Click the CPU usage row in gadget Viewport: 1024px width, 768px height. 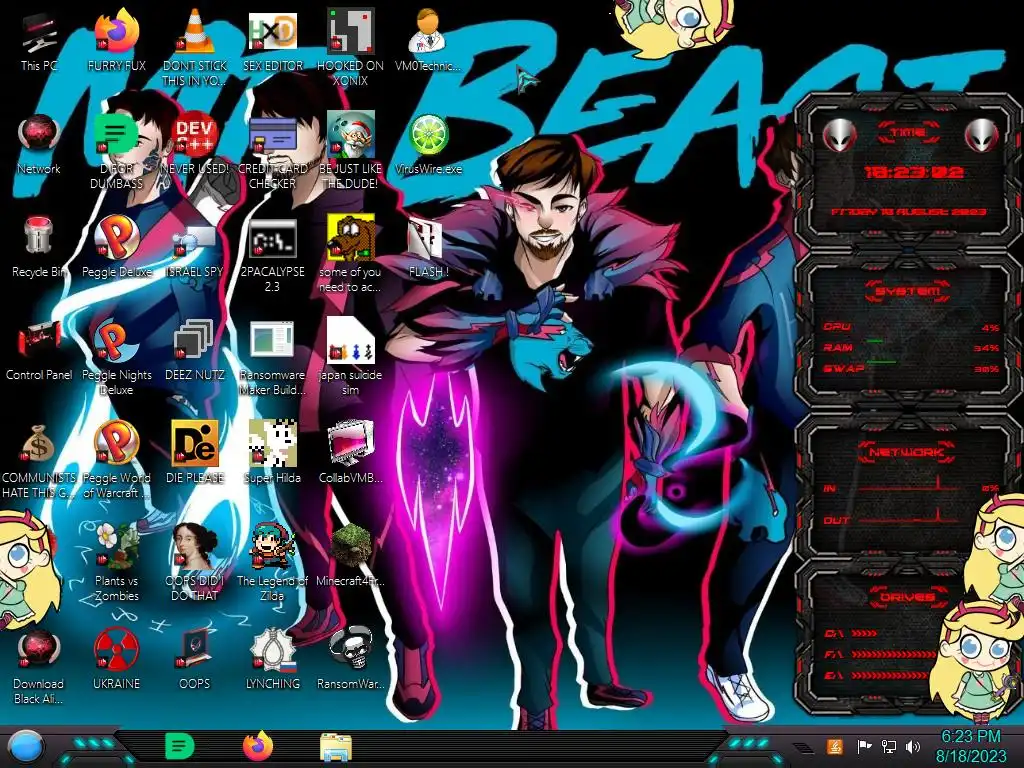point(911,327)
